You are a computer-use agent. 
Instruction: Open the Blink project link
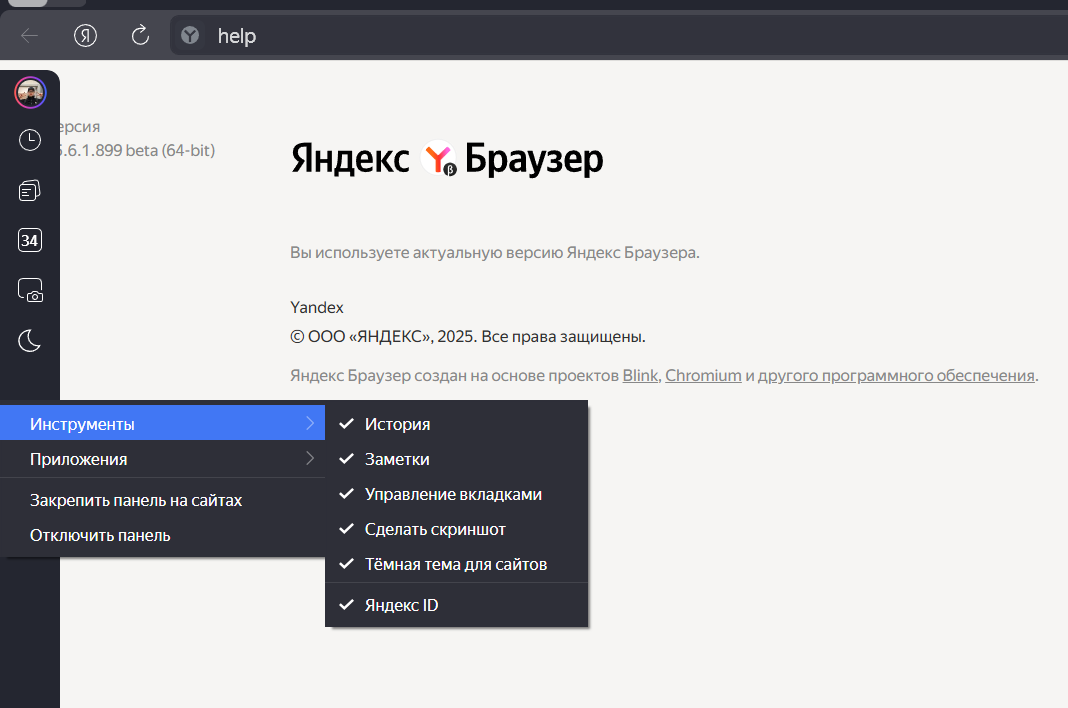point(640,375)
